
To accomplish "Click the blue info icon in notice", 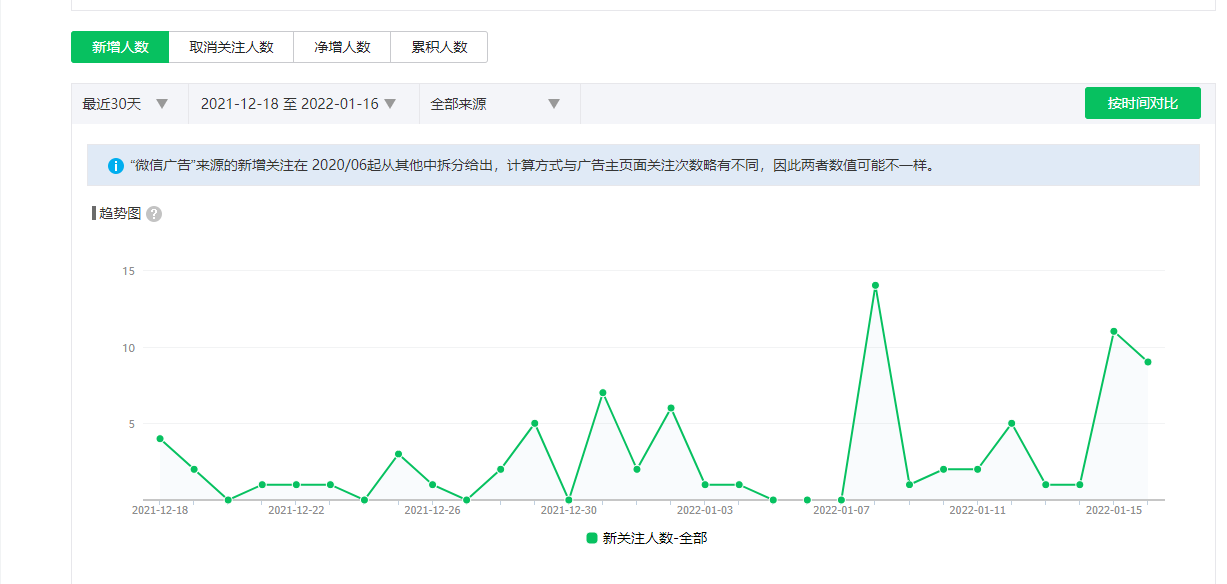I will (115, 166).
